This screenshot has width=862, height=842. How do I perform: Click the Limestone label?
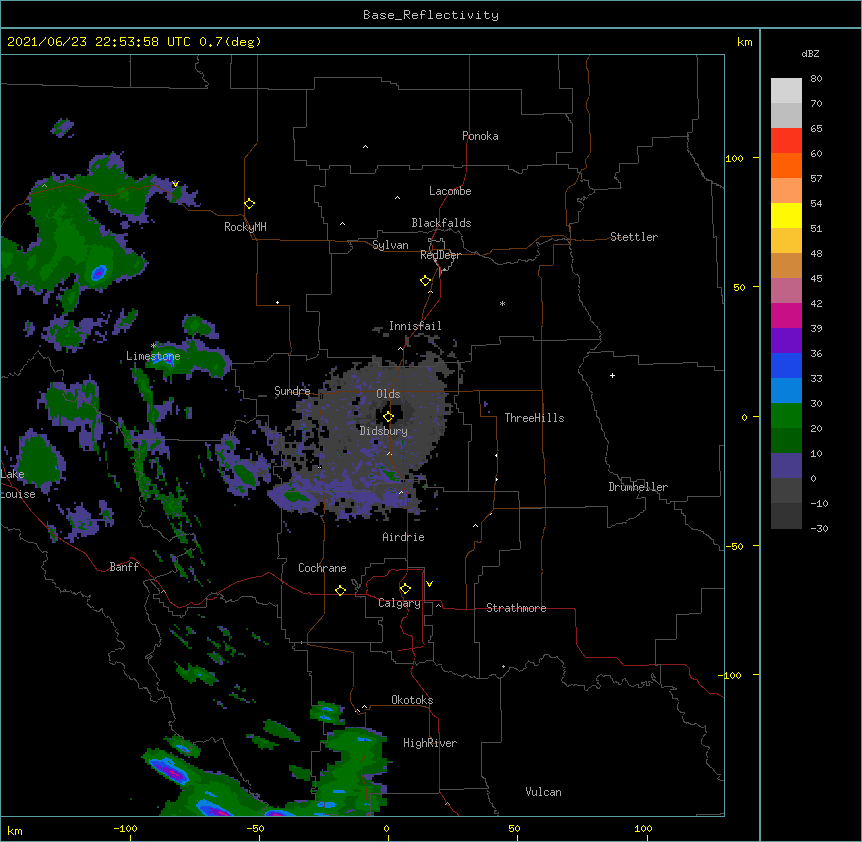153,356
